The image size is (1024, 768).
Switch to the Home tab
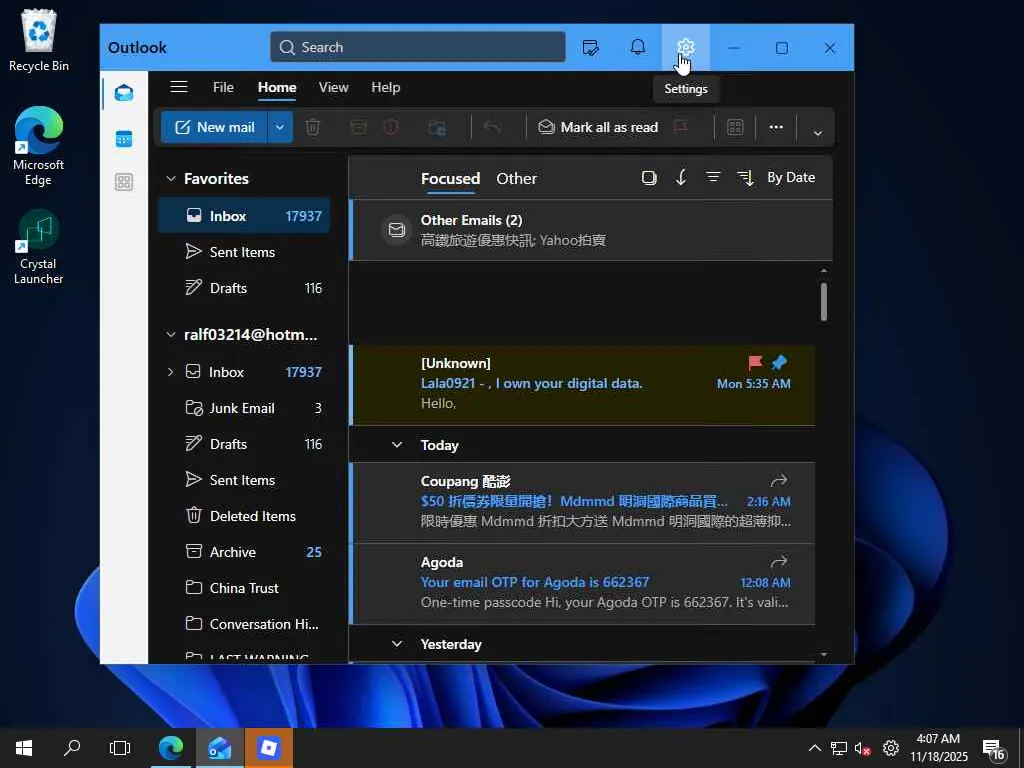pyautogui.click(x=277, y=87)
